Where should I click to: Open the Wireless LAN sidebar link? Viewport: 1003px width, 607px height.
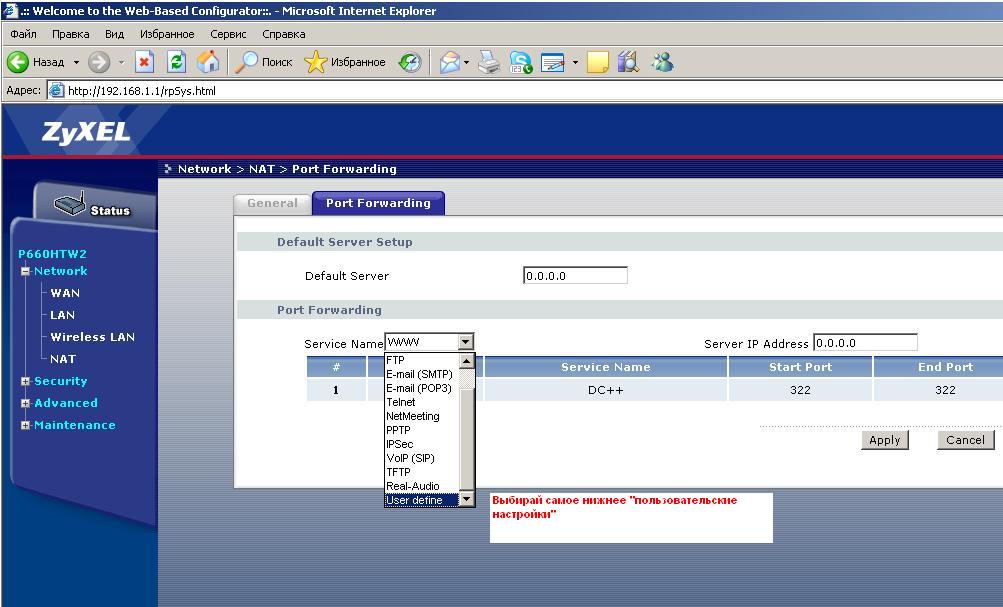[92, 337]
